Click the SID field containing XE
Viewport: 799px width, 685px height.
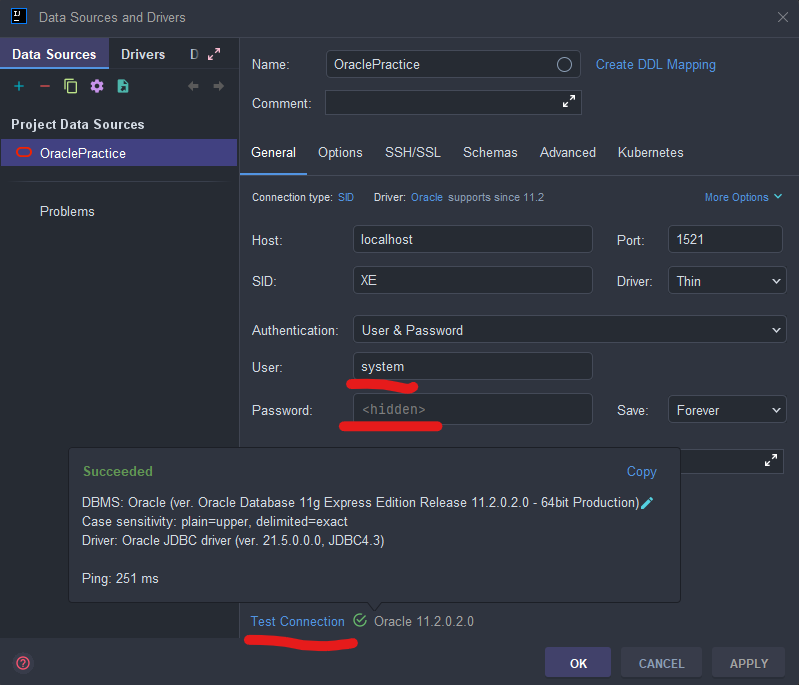click(x=473, y=280)
